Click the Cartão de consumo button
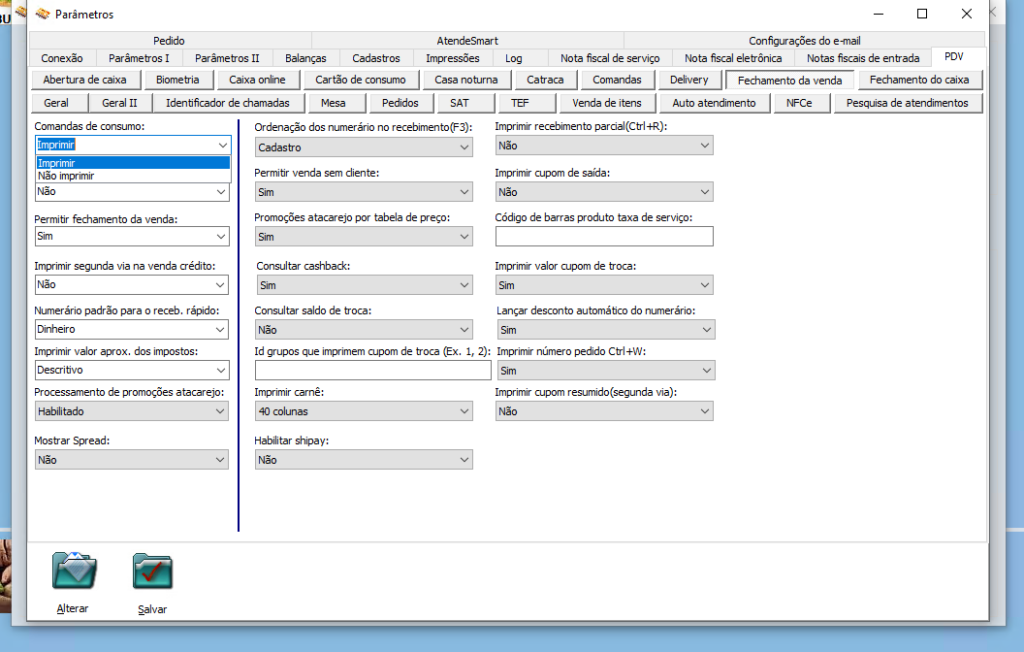Viewport: 1024px width, 652px height. pos(360,80)
